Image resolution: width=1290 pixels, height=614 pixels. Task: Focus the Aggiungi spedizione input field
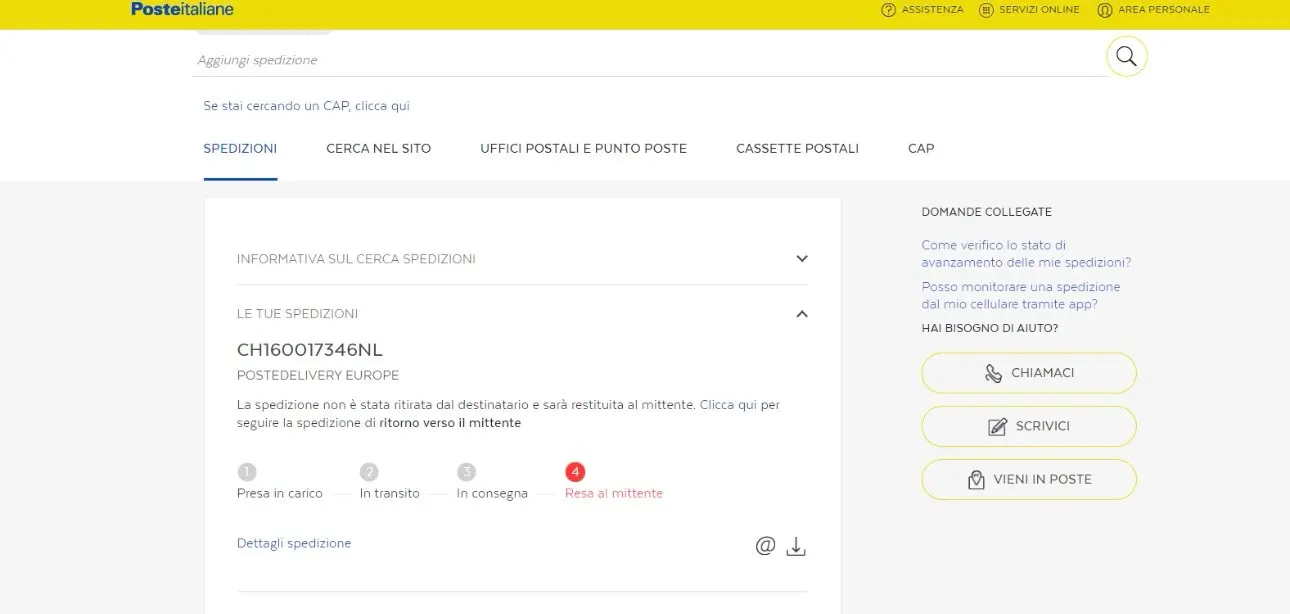[648, 60]
